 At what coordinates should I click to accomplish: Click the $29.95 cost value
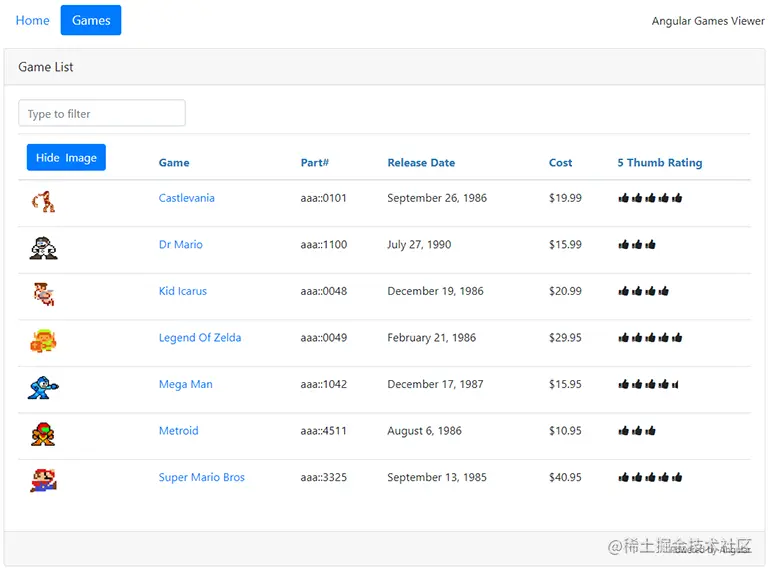pyautogui.click(x=565, y=338)
